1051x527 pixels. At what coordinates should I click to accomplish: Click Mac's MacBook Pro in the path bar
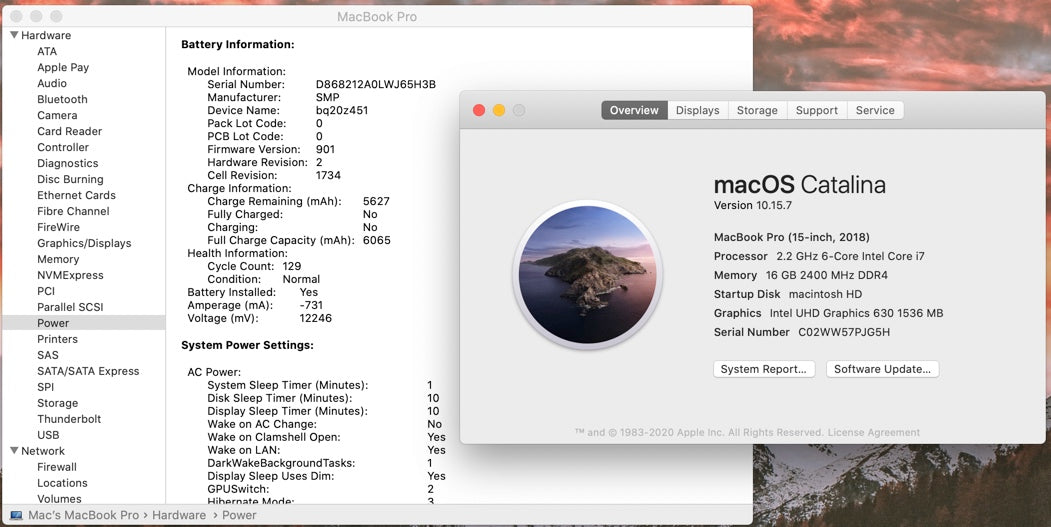click(x=84, y=515)
